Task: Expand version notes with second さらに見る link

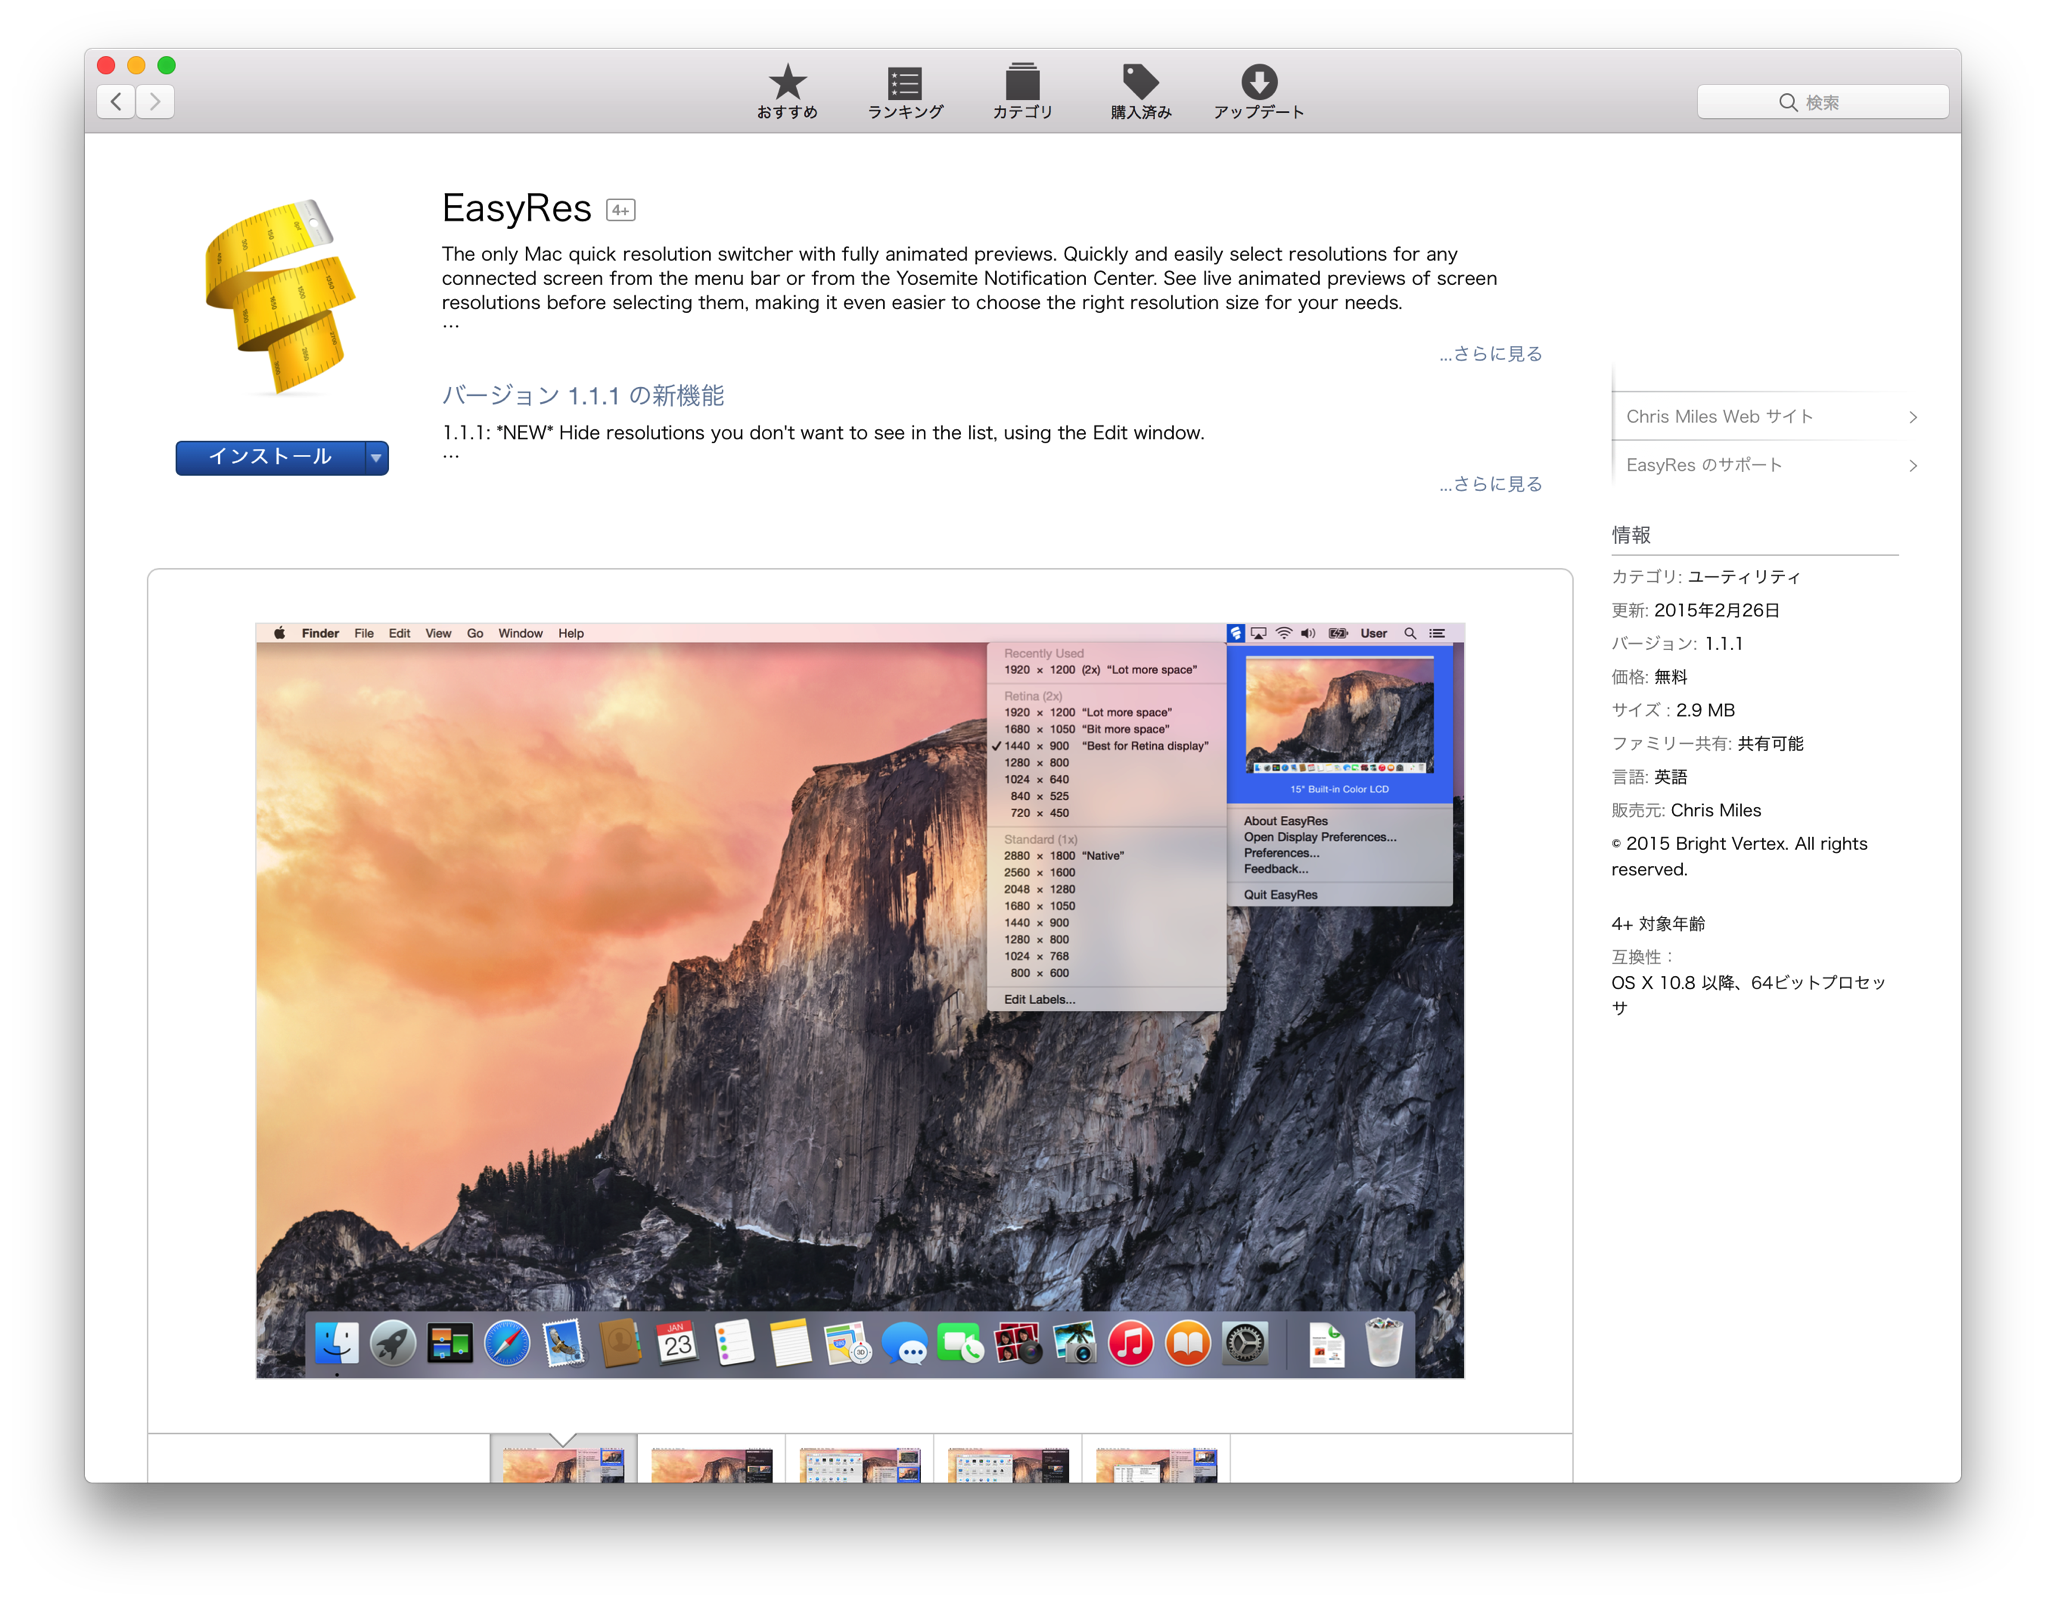Action: click(x=1490, y=484)
